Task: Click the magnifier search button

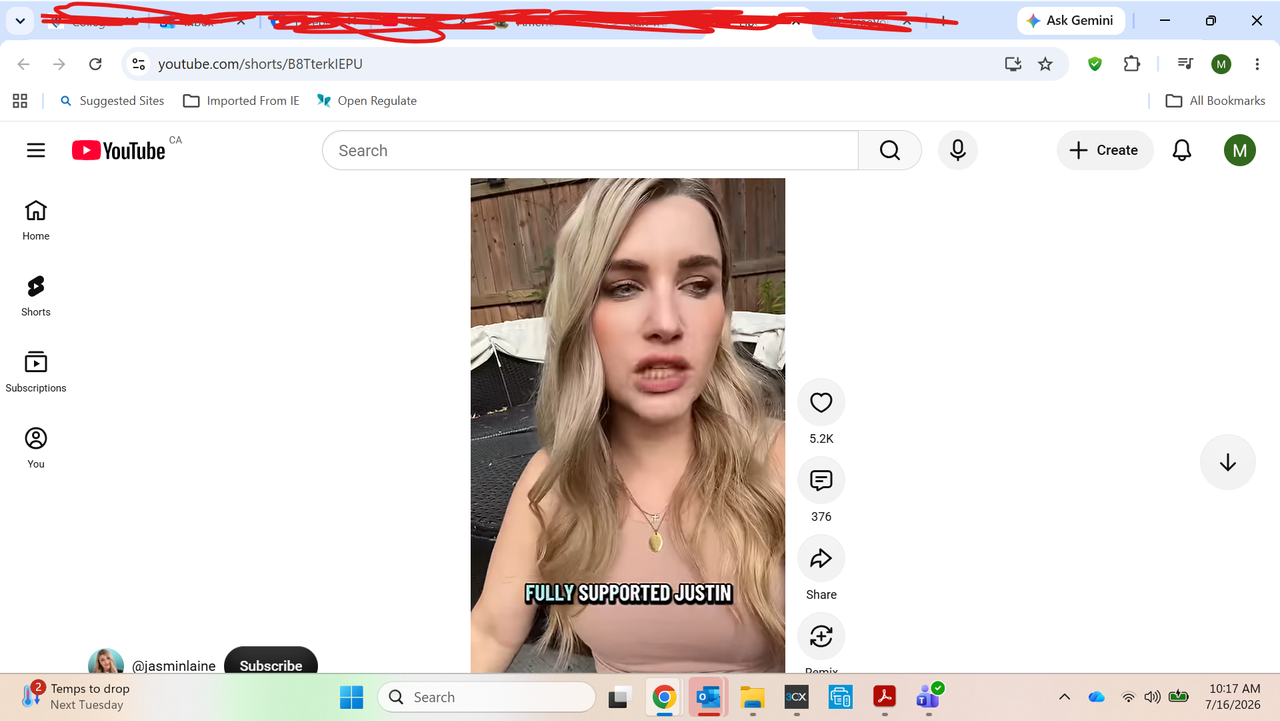Action: pos(890,150)
